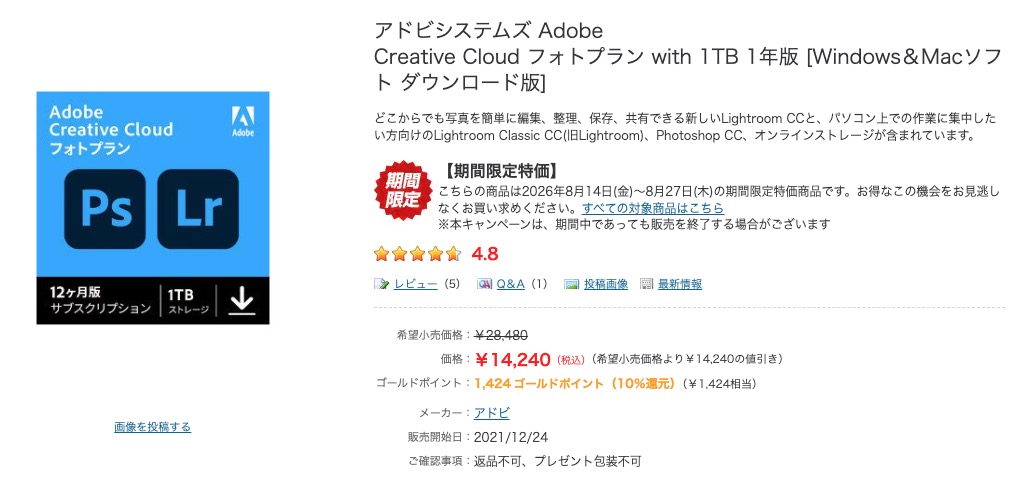Click the latest information news icon

pyautogui.click(x=647, y=284)
